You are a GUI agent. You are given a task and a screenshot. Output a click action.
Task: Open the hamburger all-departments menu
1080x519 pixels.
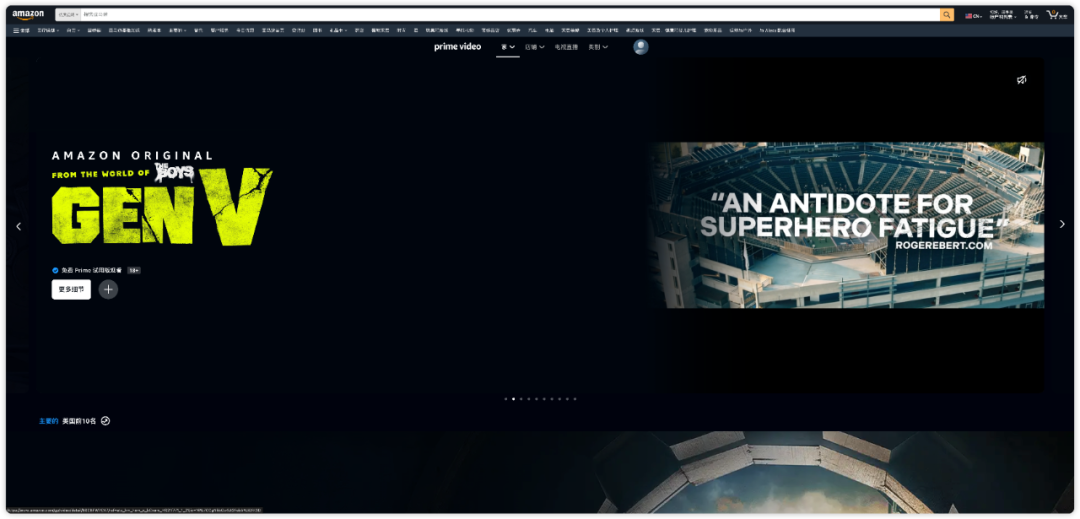click(x=21, y=30)
